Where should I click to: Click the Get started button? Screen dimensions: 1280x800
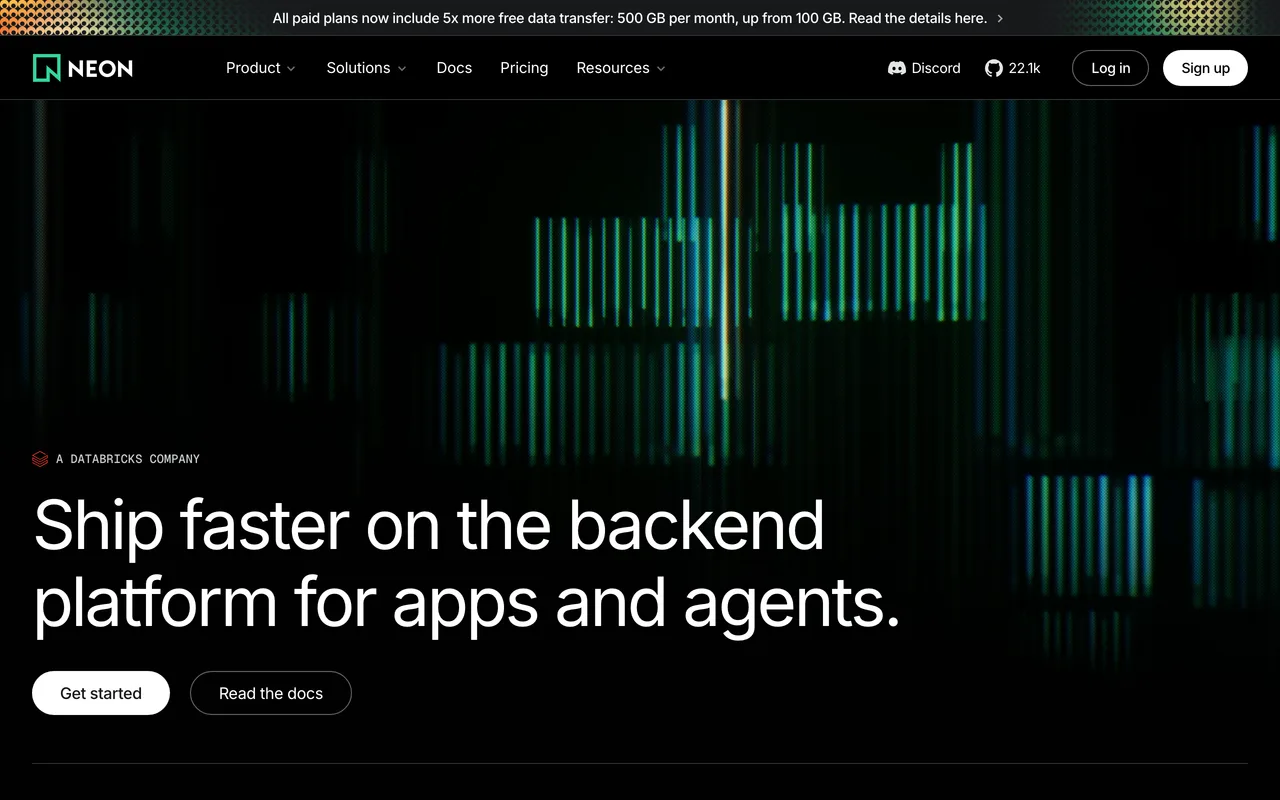point(101,693)
